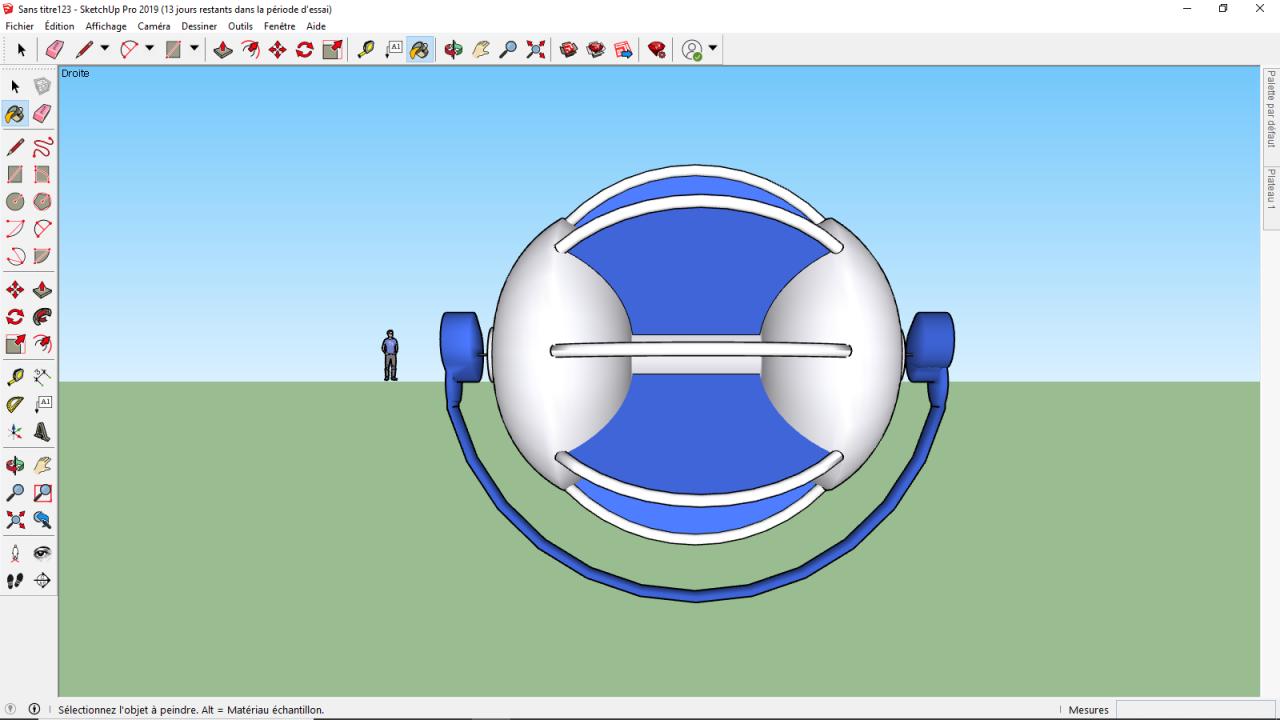This screenshot has width=1280, height=720.
Task: Select the Rectangle tool in left palette
Action: click(x=15, y=175)
